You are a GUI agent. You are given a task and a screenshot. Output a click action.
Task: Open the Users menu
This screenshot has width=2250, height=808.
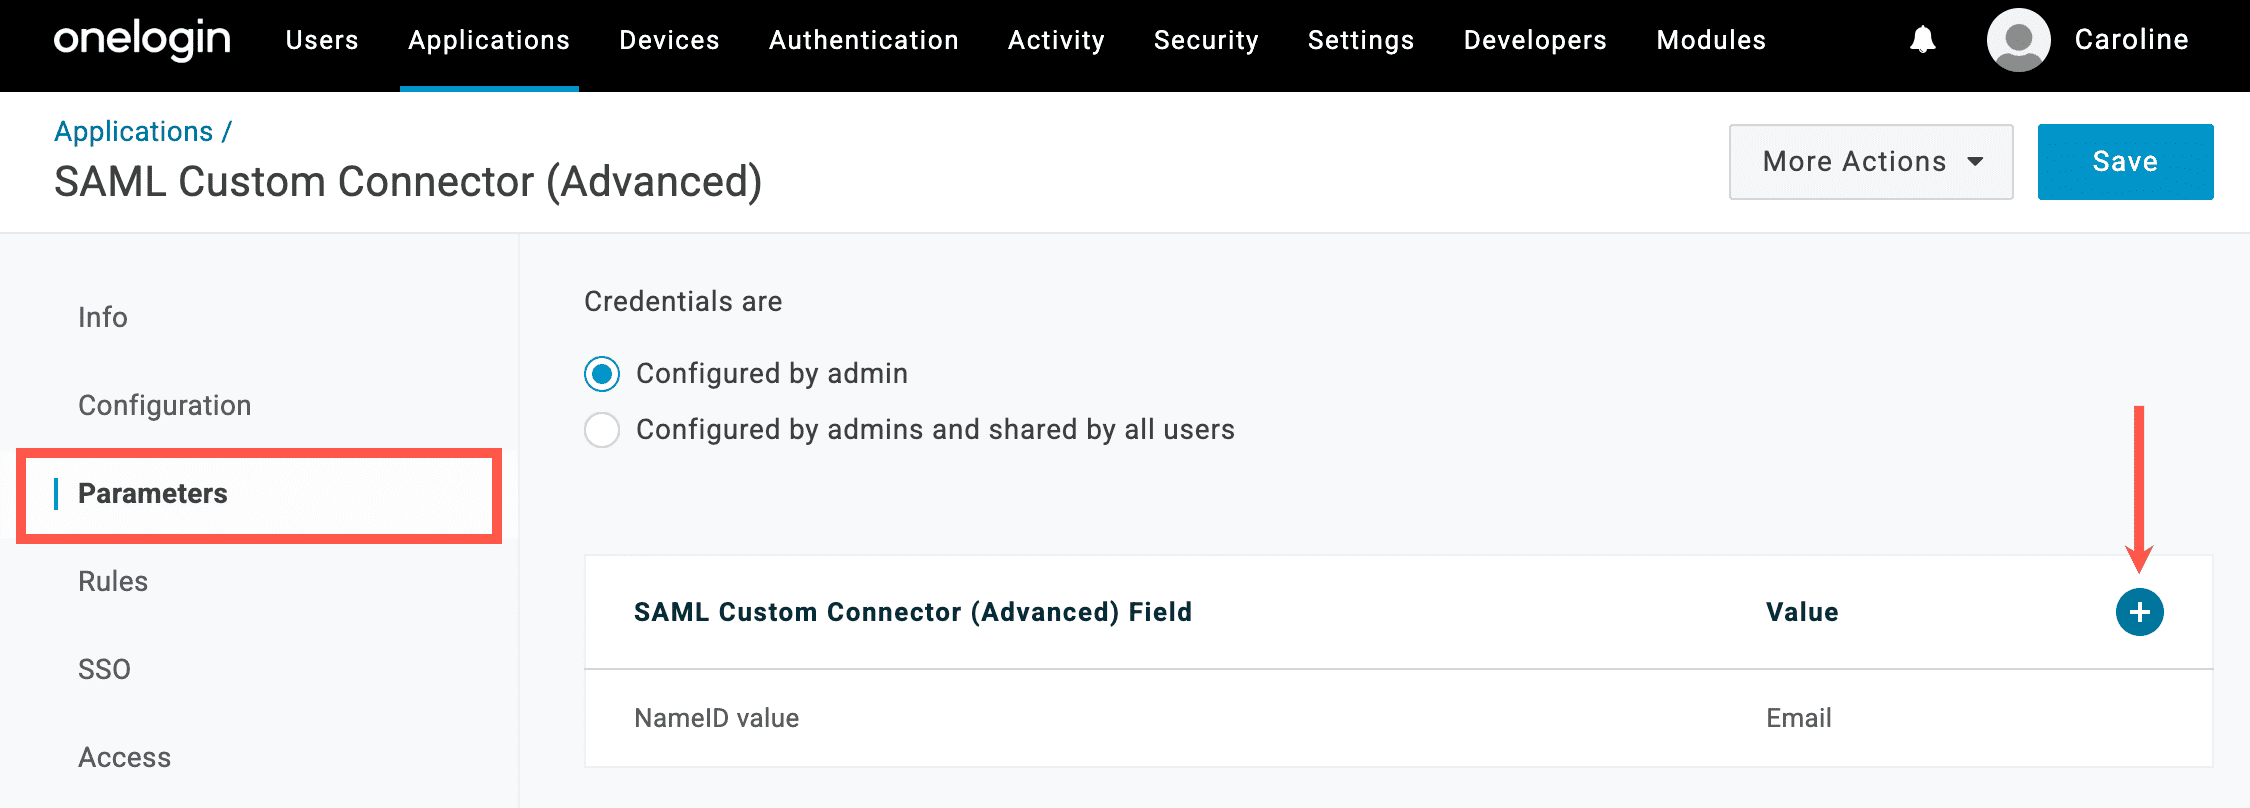click(322, 40)
